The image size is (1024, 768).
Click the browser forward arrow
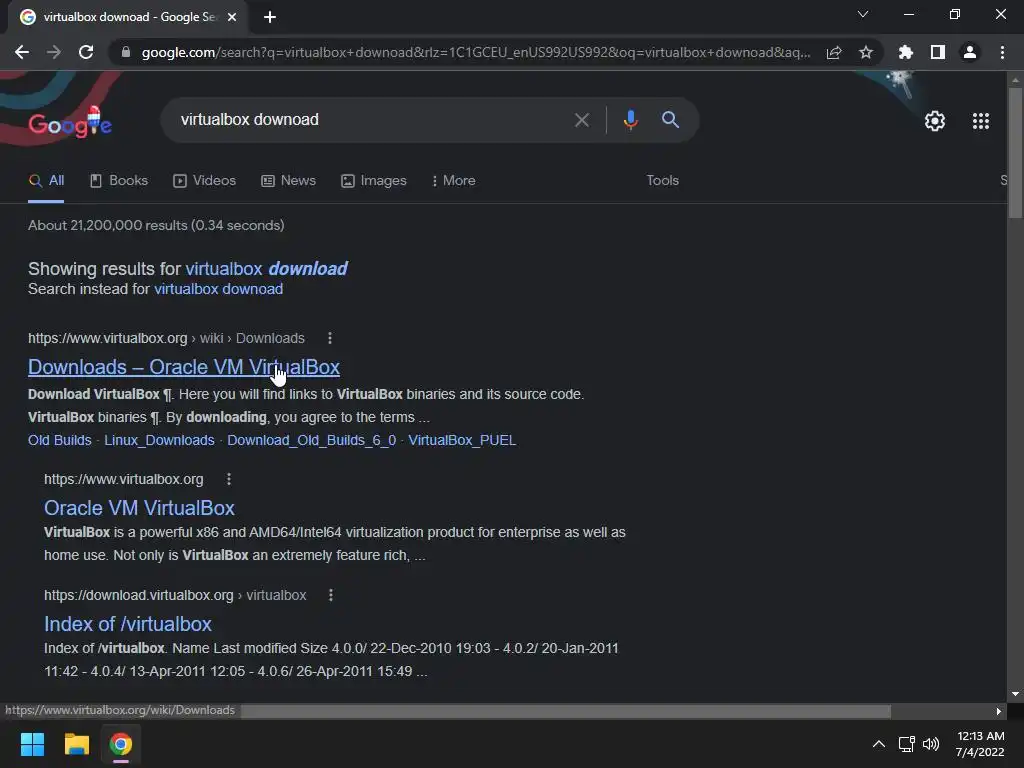coord(54,52)
